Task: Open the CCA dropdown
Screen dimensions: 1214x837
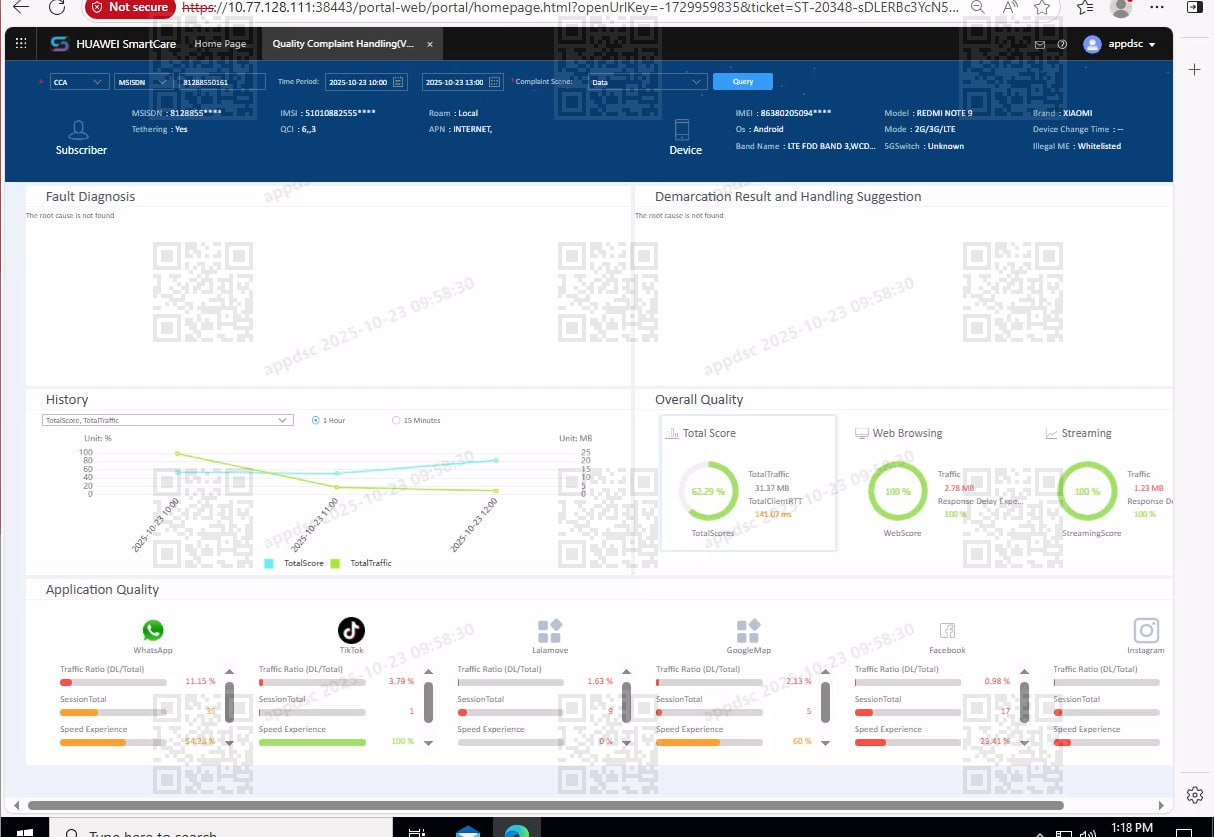Action: tap(79, 82)
